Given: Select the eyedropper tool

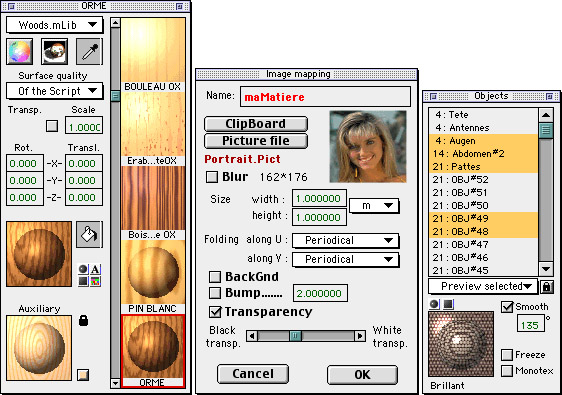Looking at the screenshot, I should (x=89, y=52).
